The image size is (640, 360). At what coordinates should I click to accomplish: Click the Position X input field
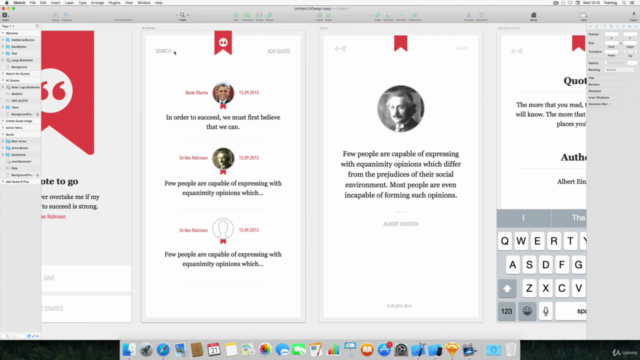[x=611, y=34]
